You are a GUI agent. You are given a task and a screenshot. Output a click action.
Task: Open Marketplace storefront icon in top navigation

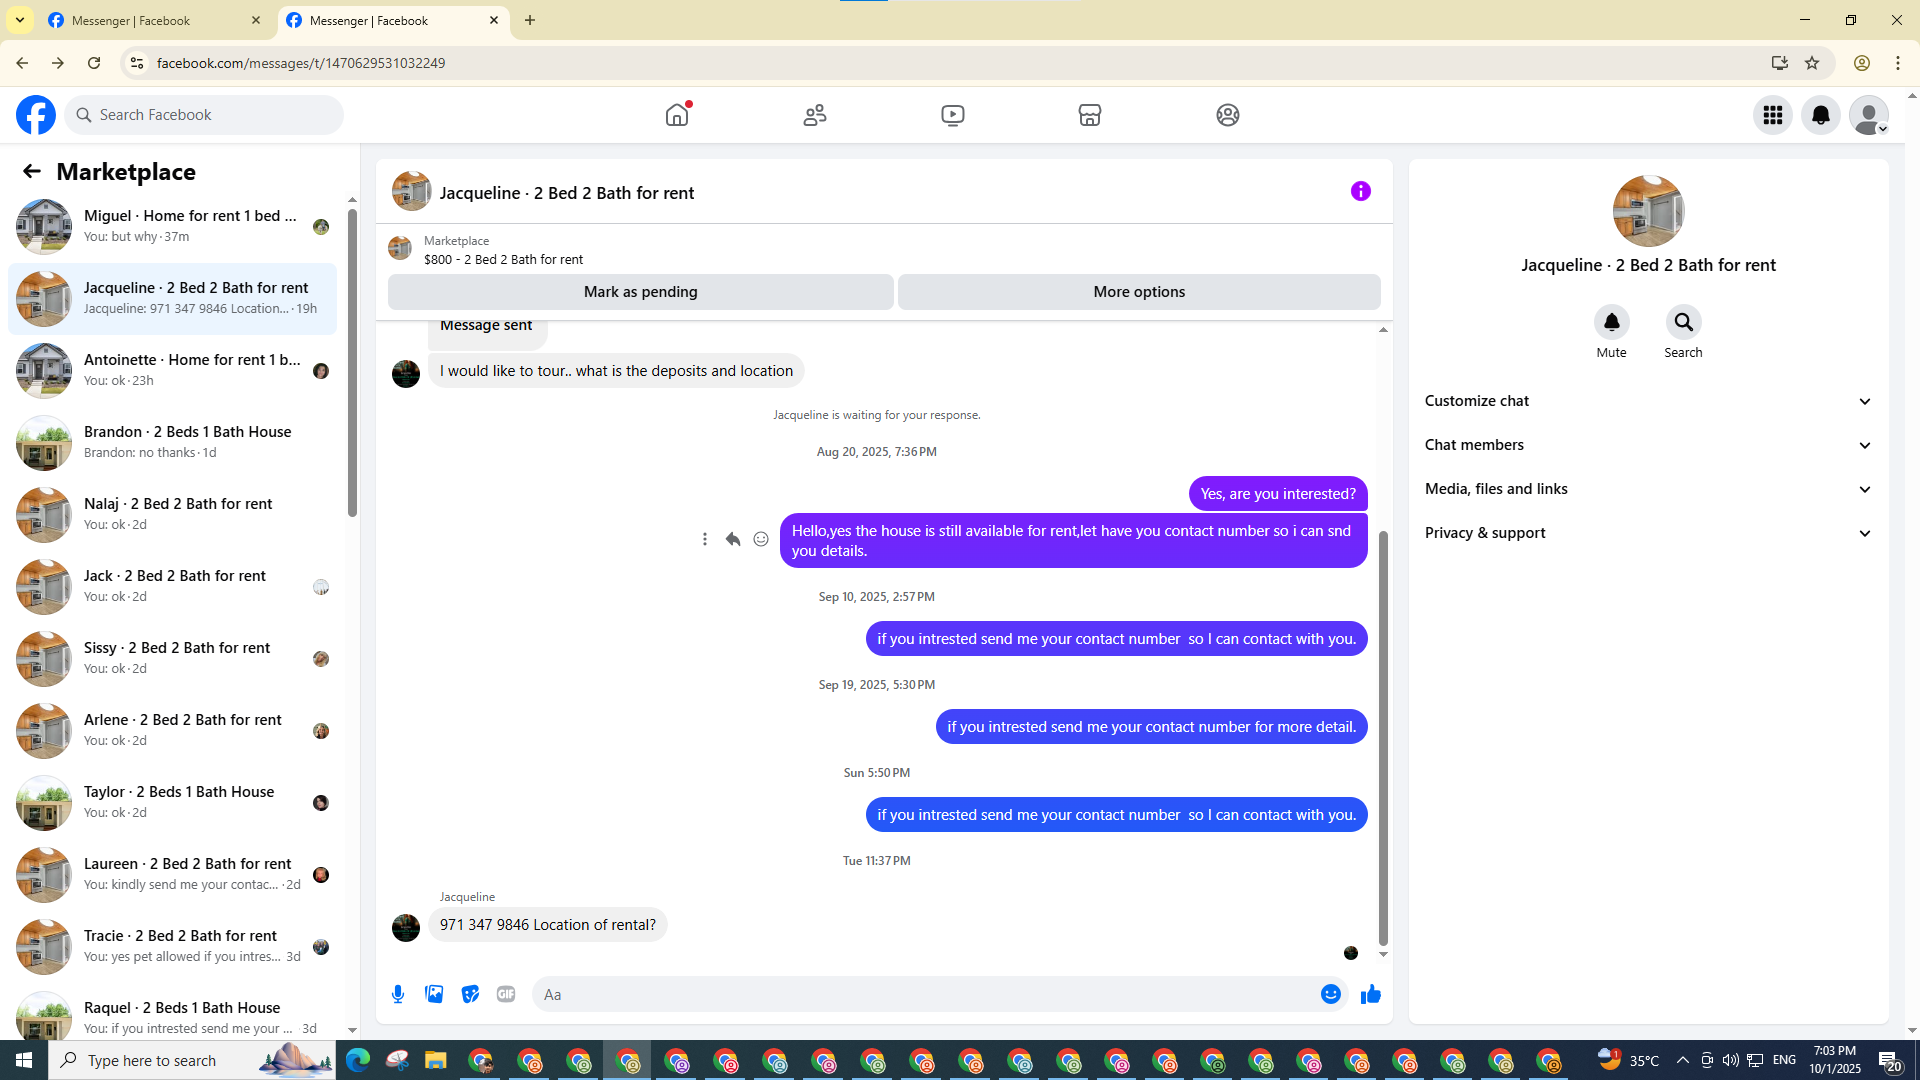click(x=1090, y=115)
